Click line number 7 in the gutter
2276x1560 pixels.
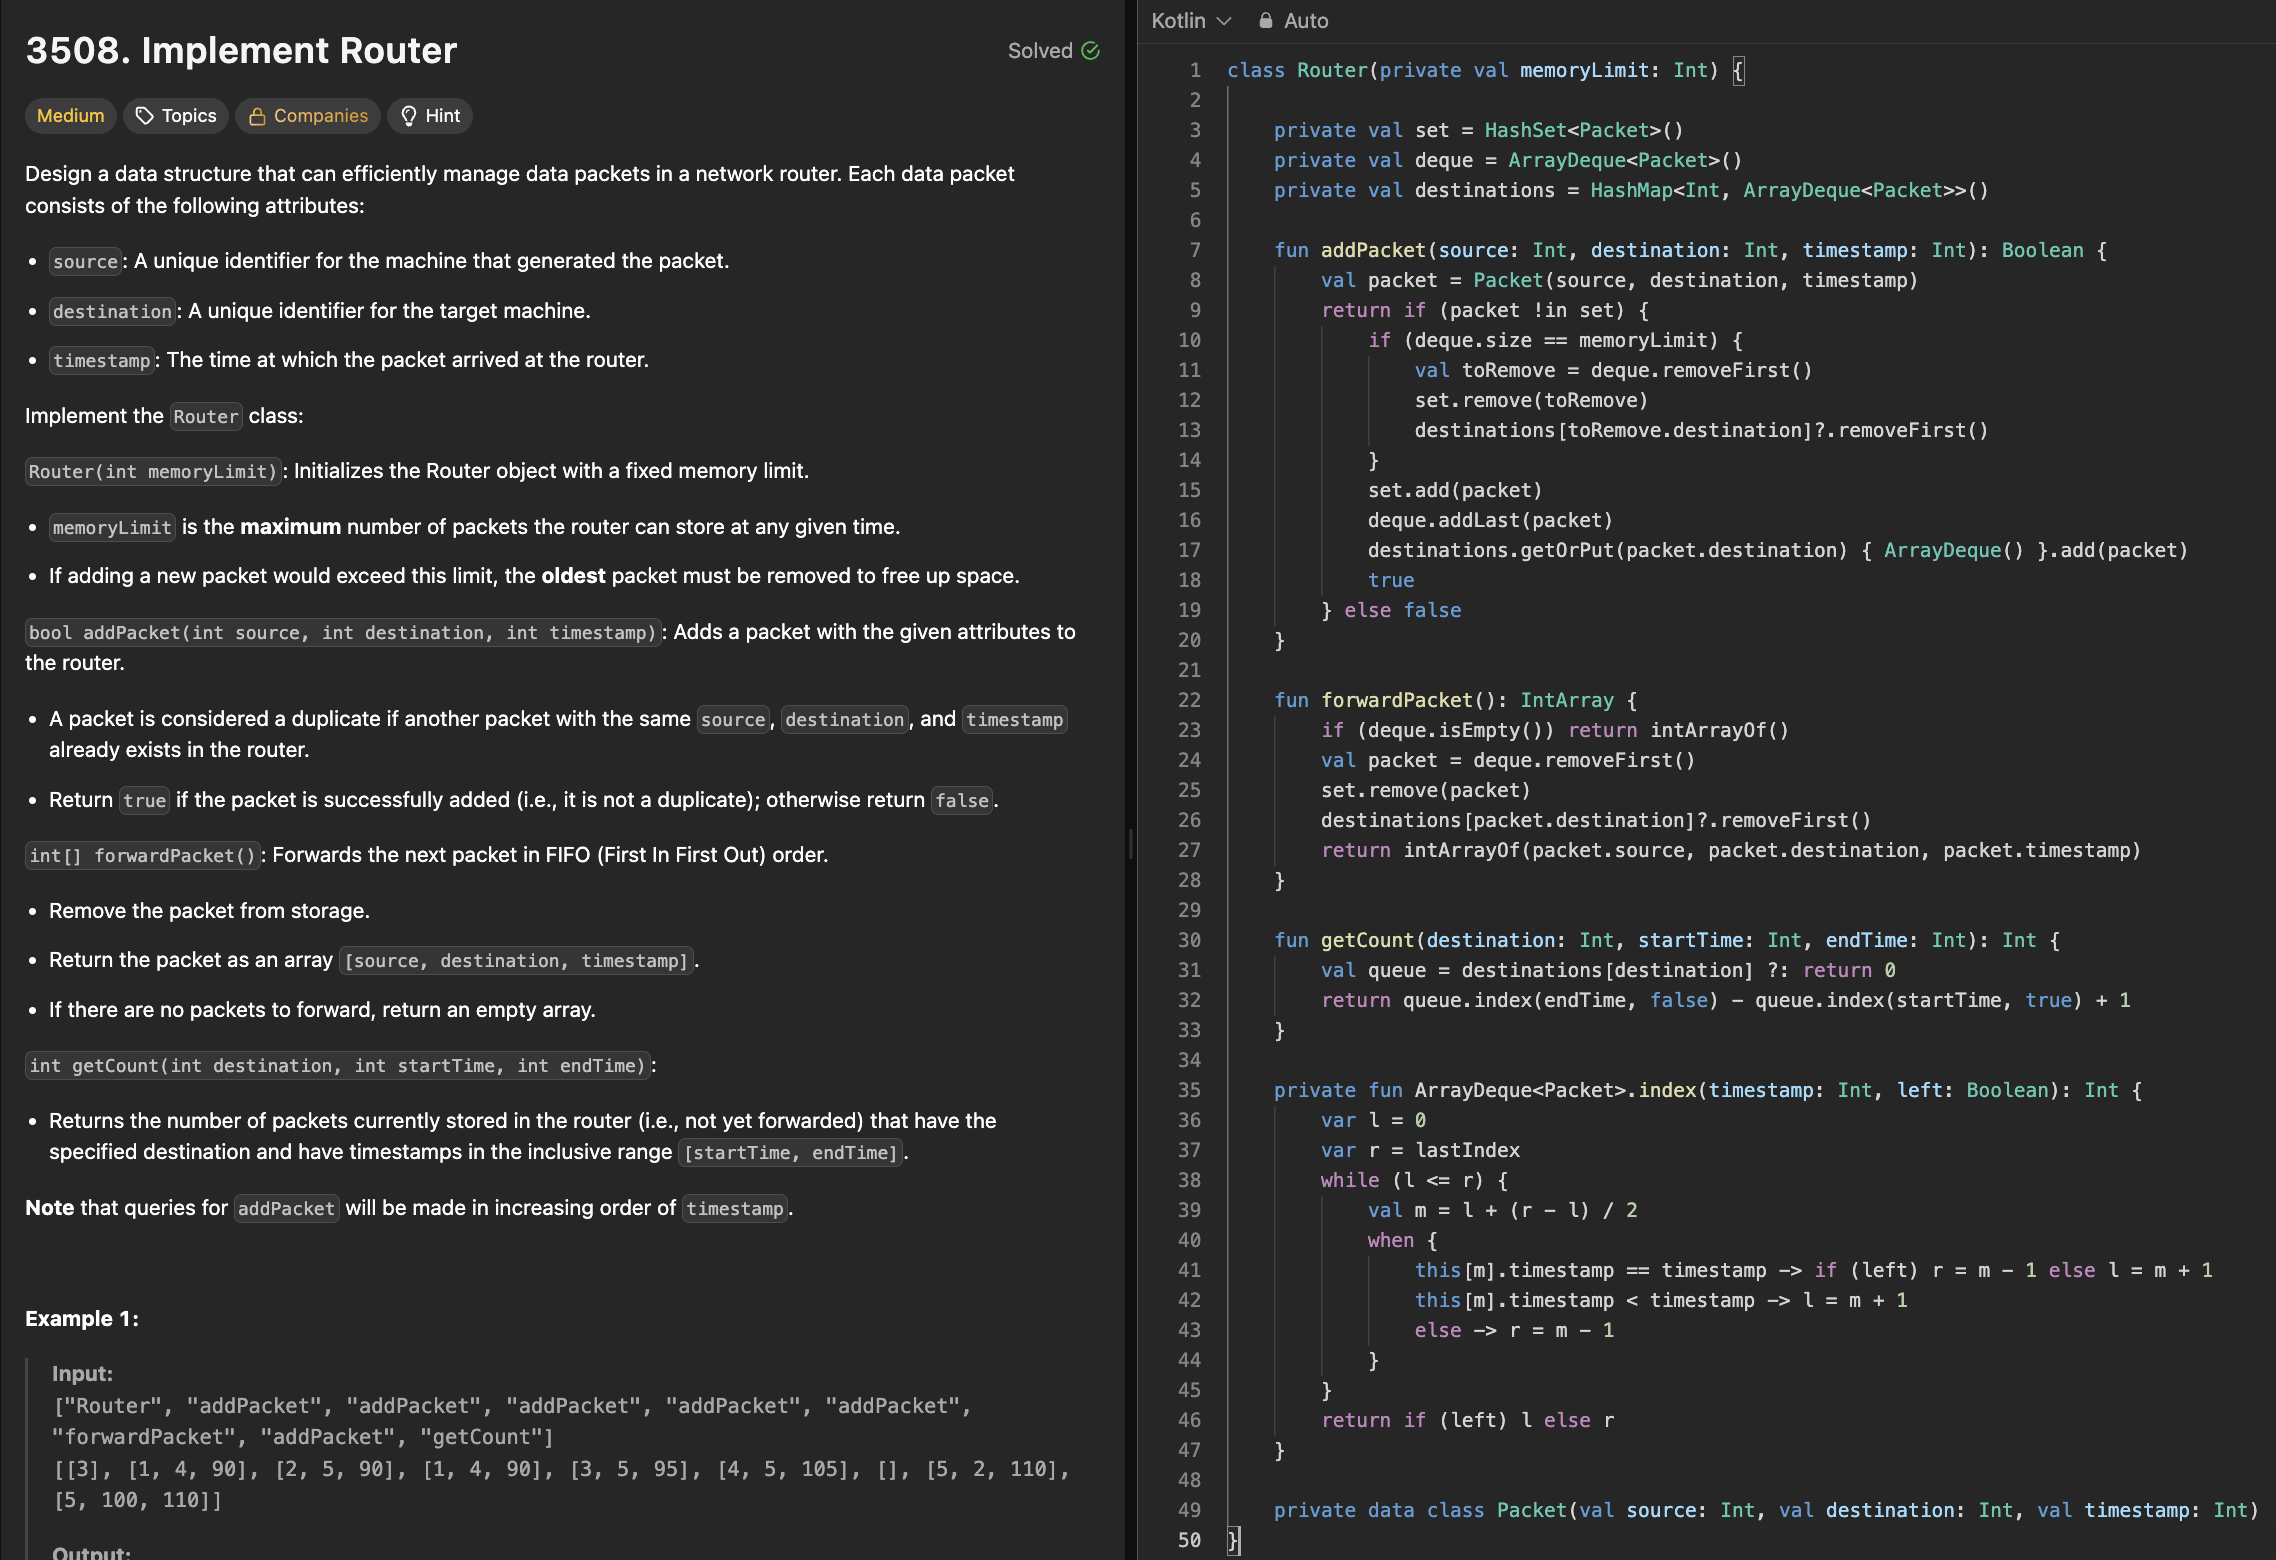point(1195,250)
